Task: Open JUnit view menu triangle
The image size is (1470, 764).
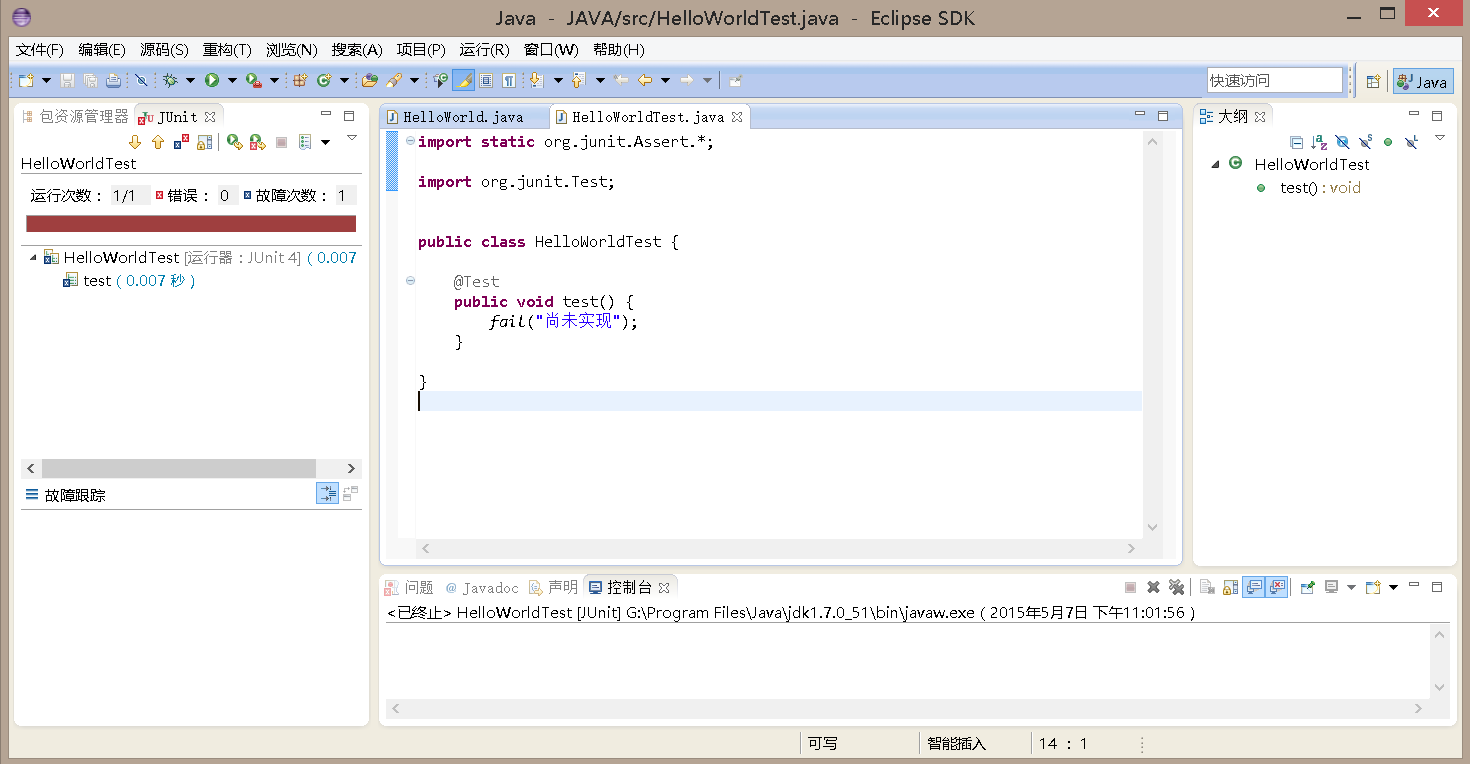Action: point(352,138)
